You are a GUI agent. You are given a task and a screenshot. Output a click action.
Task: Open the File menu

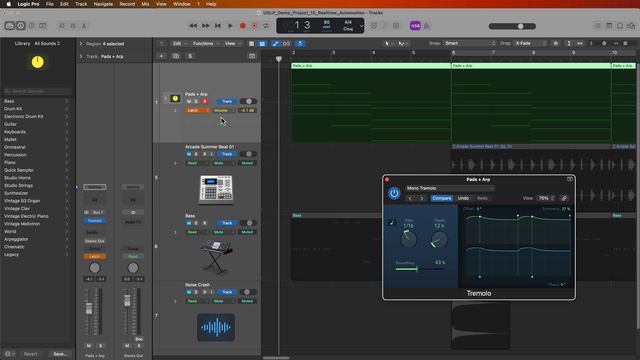pos(49,4)
